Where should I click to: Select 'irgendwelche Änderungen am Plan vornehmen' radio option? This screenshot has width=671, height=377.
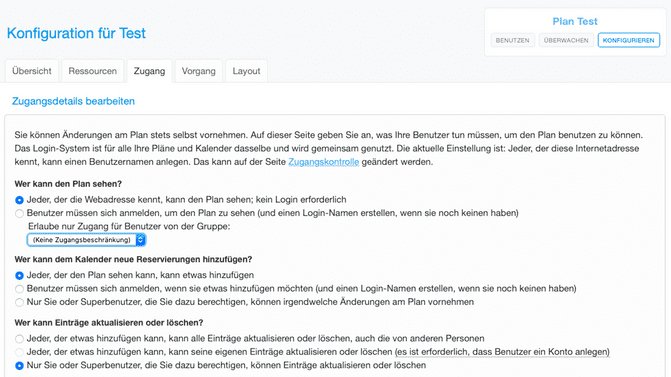pyautogui.click(x=19, y=302)
